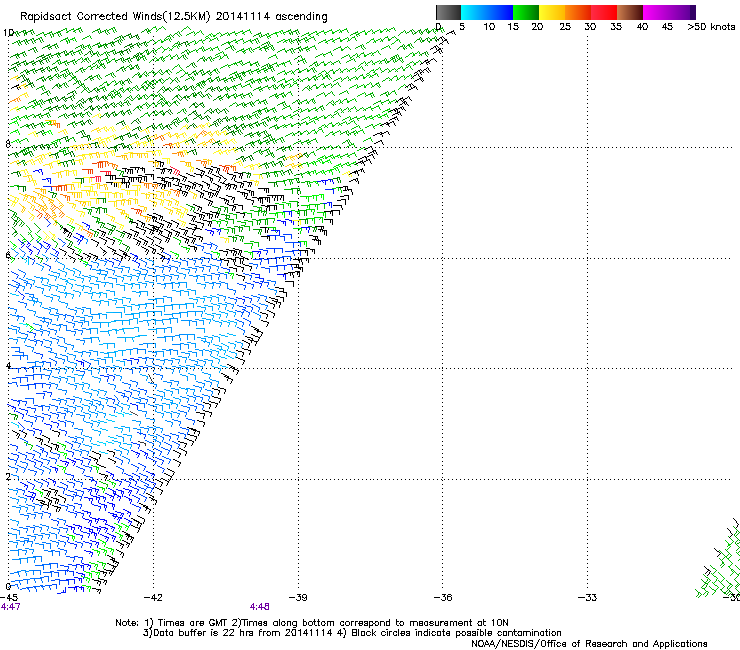This screenshot has height=650, width=740.
Task: Click the '-36' longitude axis label
Action: pos(443,598)
